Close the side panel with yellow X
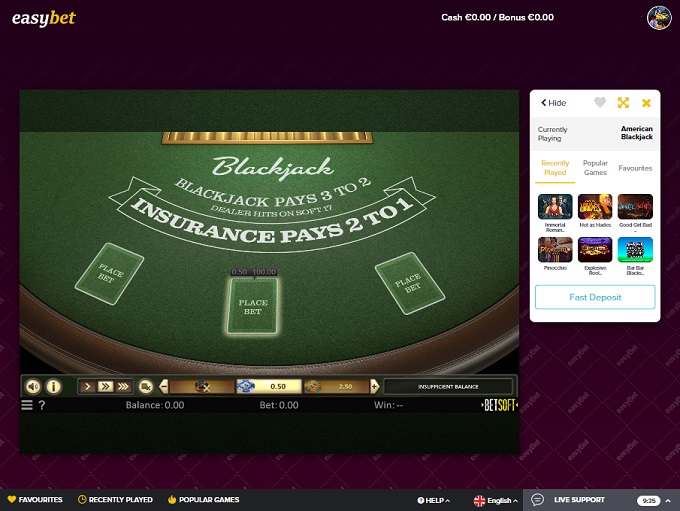680x511 pixels. tap(646, 103)
